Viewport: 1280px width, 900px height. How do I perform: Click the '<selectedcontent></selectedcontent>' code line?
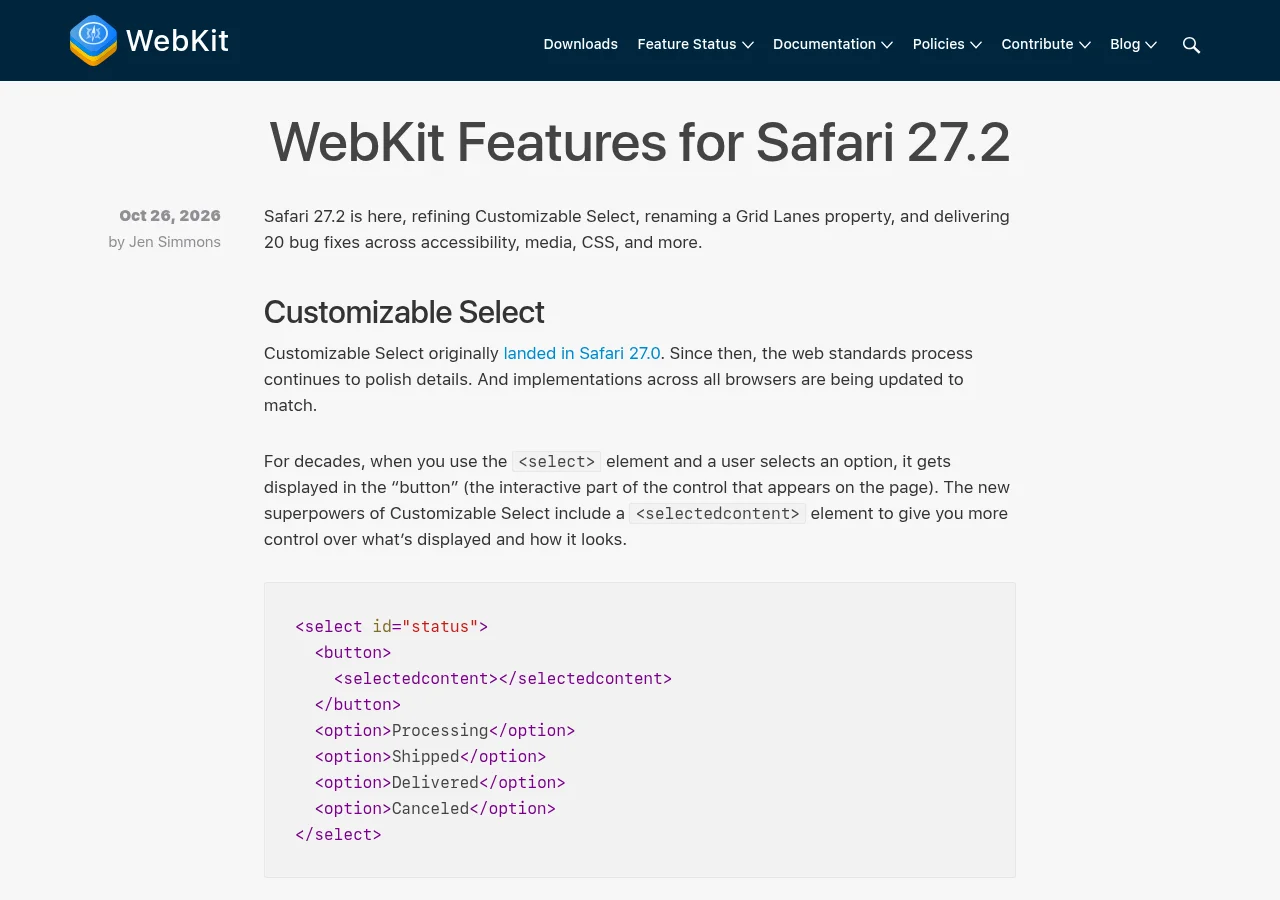point(503,679)
